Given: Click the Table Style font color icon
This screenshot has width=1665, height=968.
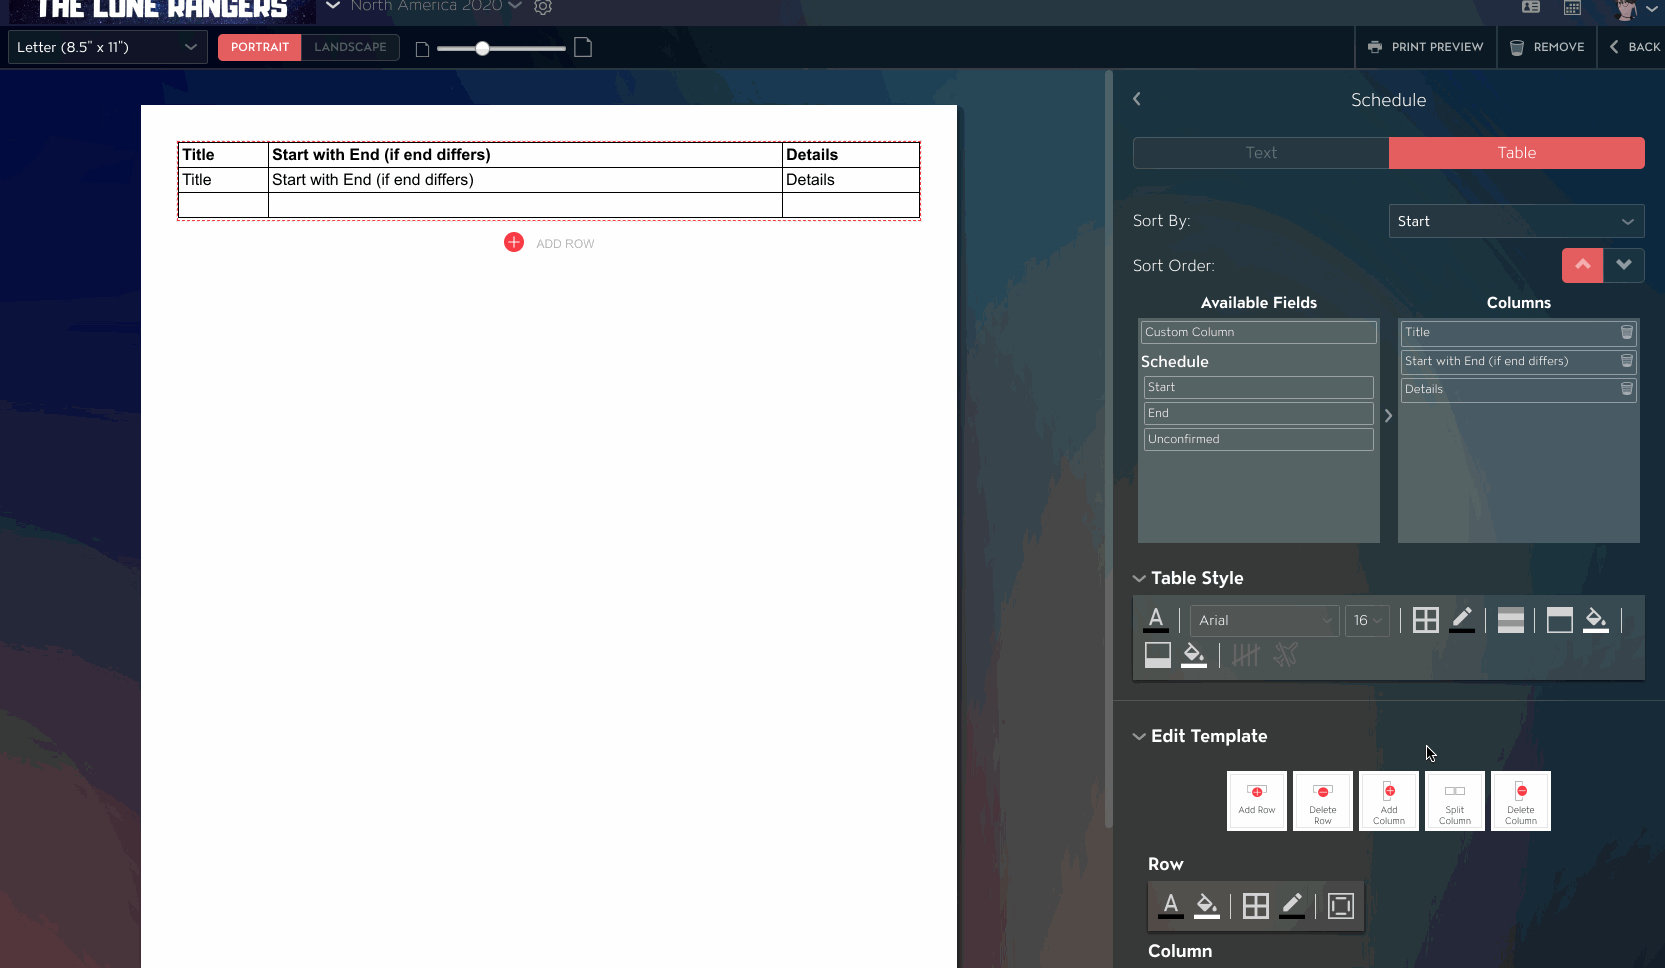Looking at the screenshot, I should tap(1156, 620).
